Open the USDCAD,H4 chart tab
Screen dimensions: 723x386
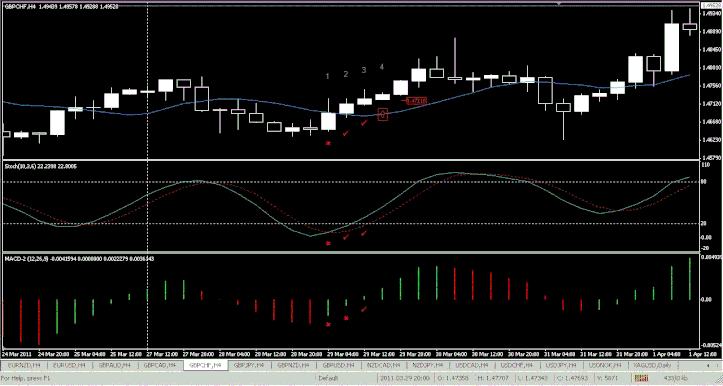(472, 365)
